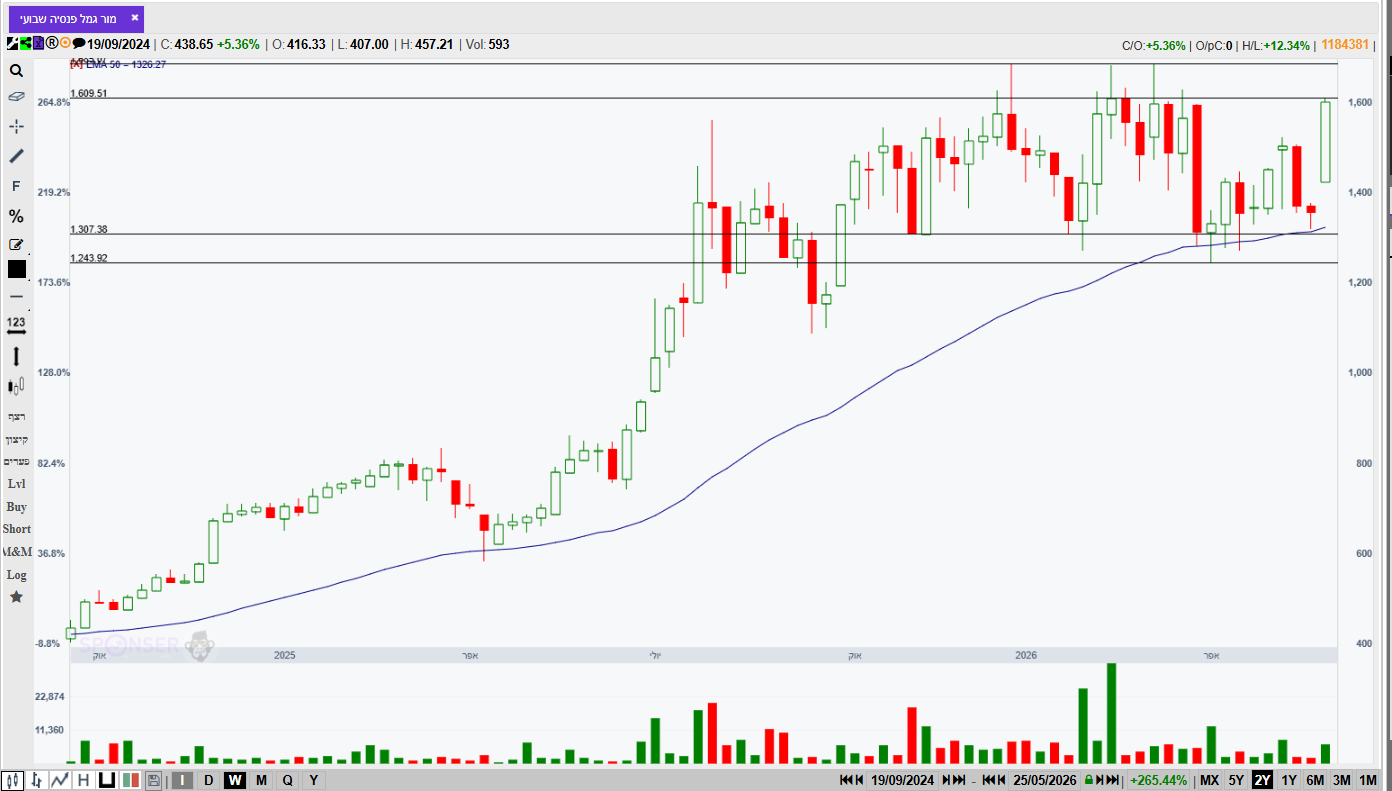The image size is (1392, 791).
Task: Toggle the Log scale option
Action: click(x=16, y=575)
